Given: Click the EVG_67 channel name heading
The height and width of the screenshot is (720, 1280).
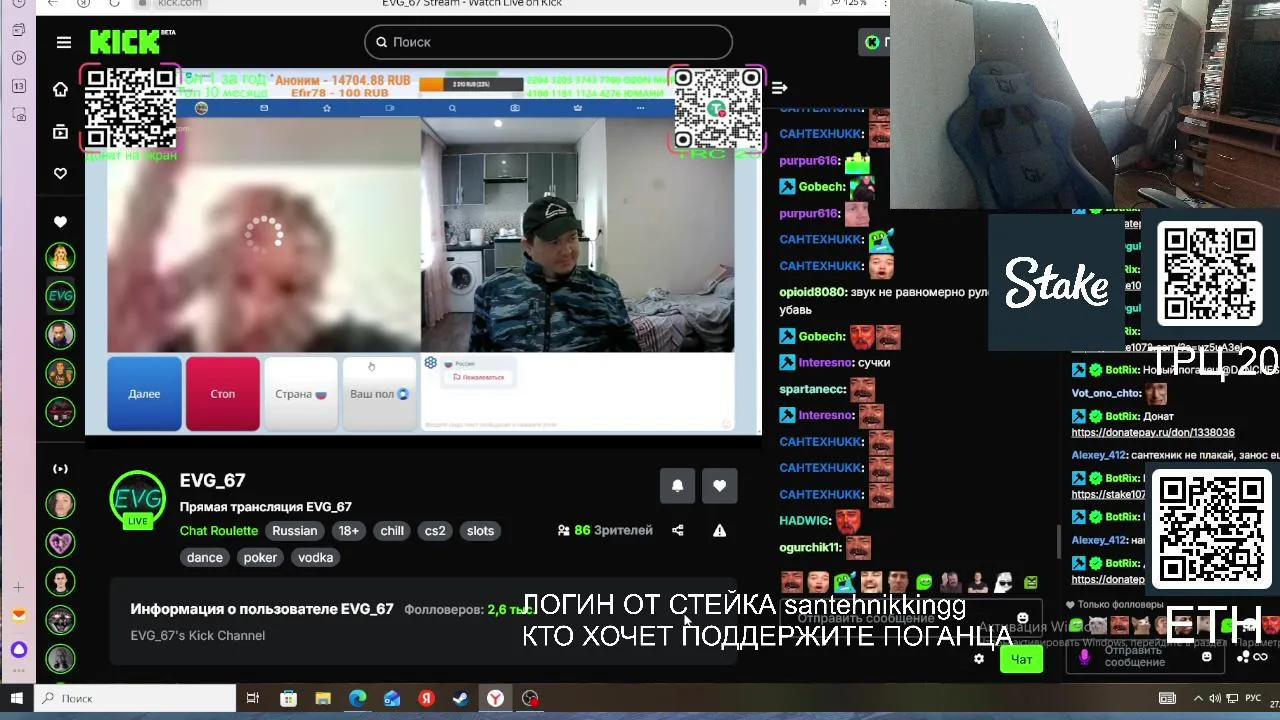Looking at the screenshot, I should 212,481.
